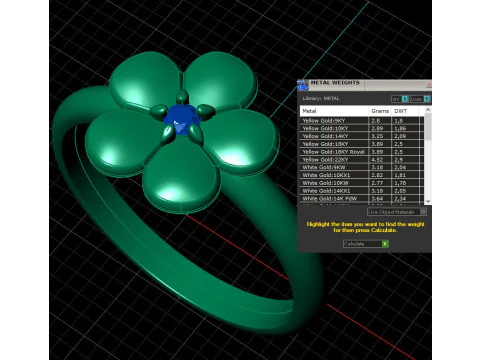Select the Yellow Gold:14KY row
Screen dimensions: 480x360
[362, 136]
